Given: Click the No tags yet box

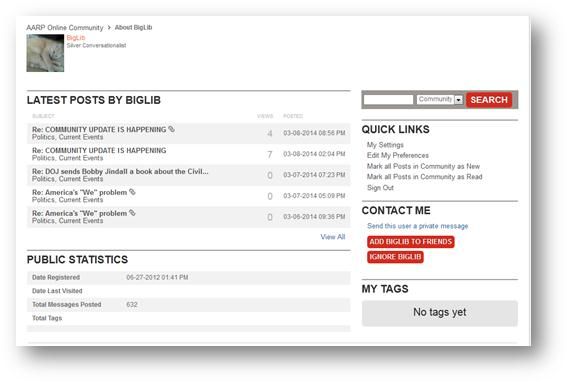Looking at the screenshot, I should point(440,313).
